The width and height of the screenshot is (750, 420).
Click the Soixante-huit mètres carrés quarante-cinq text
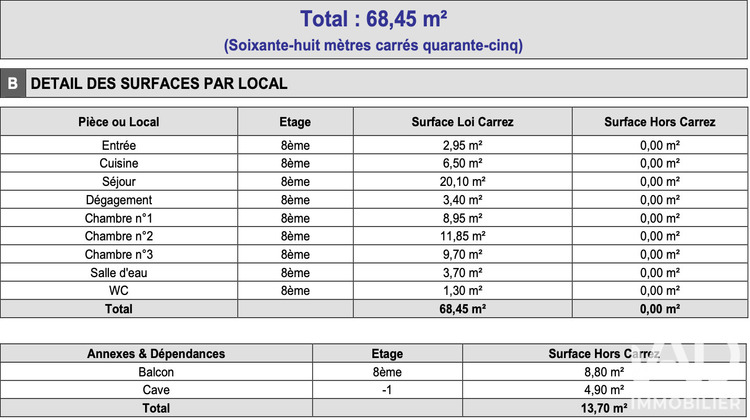tap(374, 45)
